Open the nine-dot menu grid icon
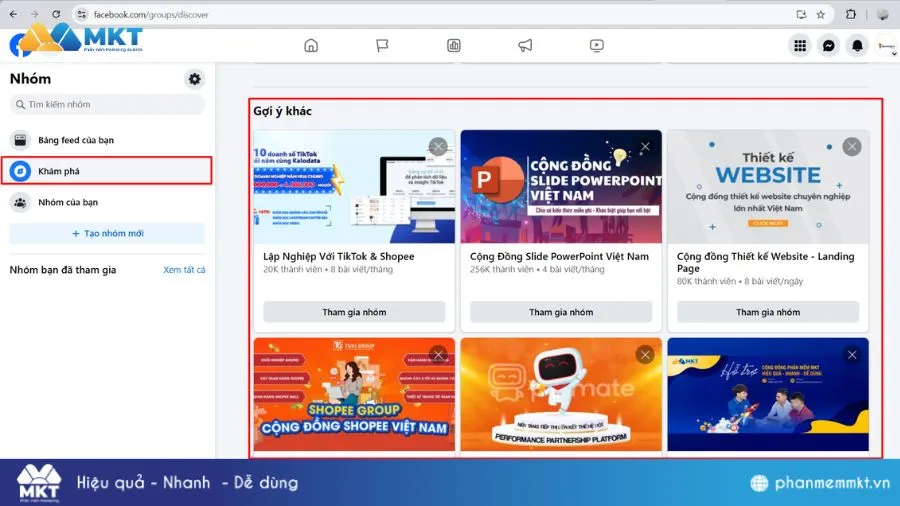 [800, 45]
